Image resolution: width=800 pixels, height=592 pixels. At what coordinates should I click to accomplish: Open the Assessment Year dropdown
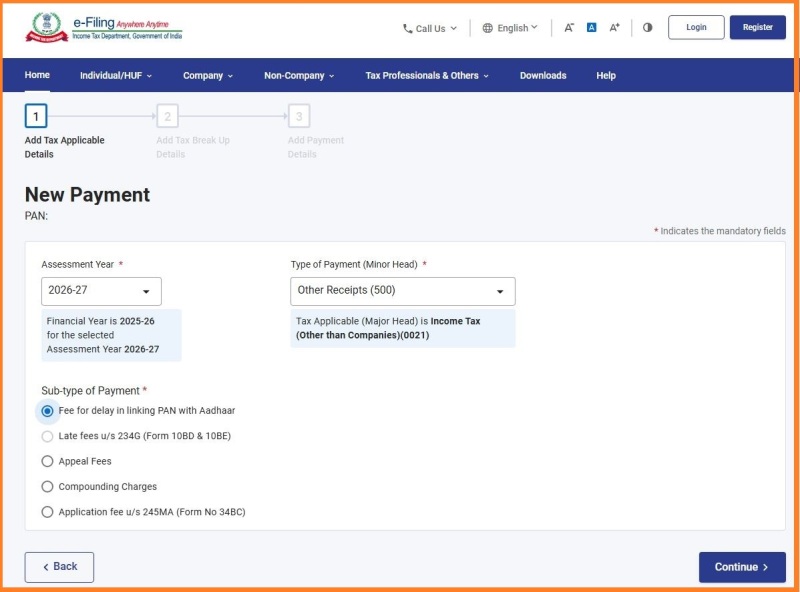[x=101, y=291]
